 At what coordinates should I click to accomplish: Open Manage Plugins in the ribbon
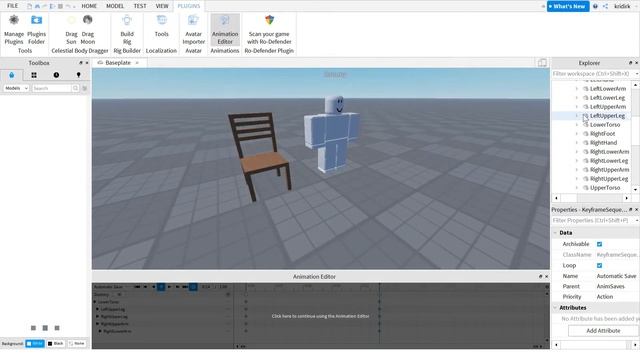coord(14,30)
